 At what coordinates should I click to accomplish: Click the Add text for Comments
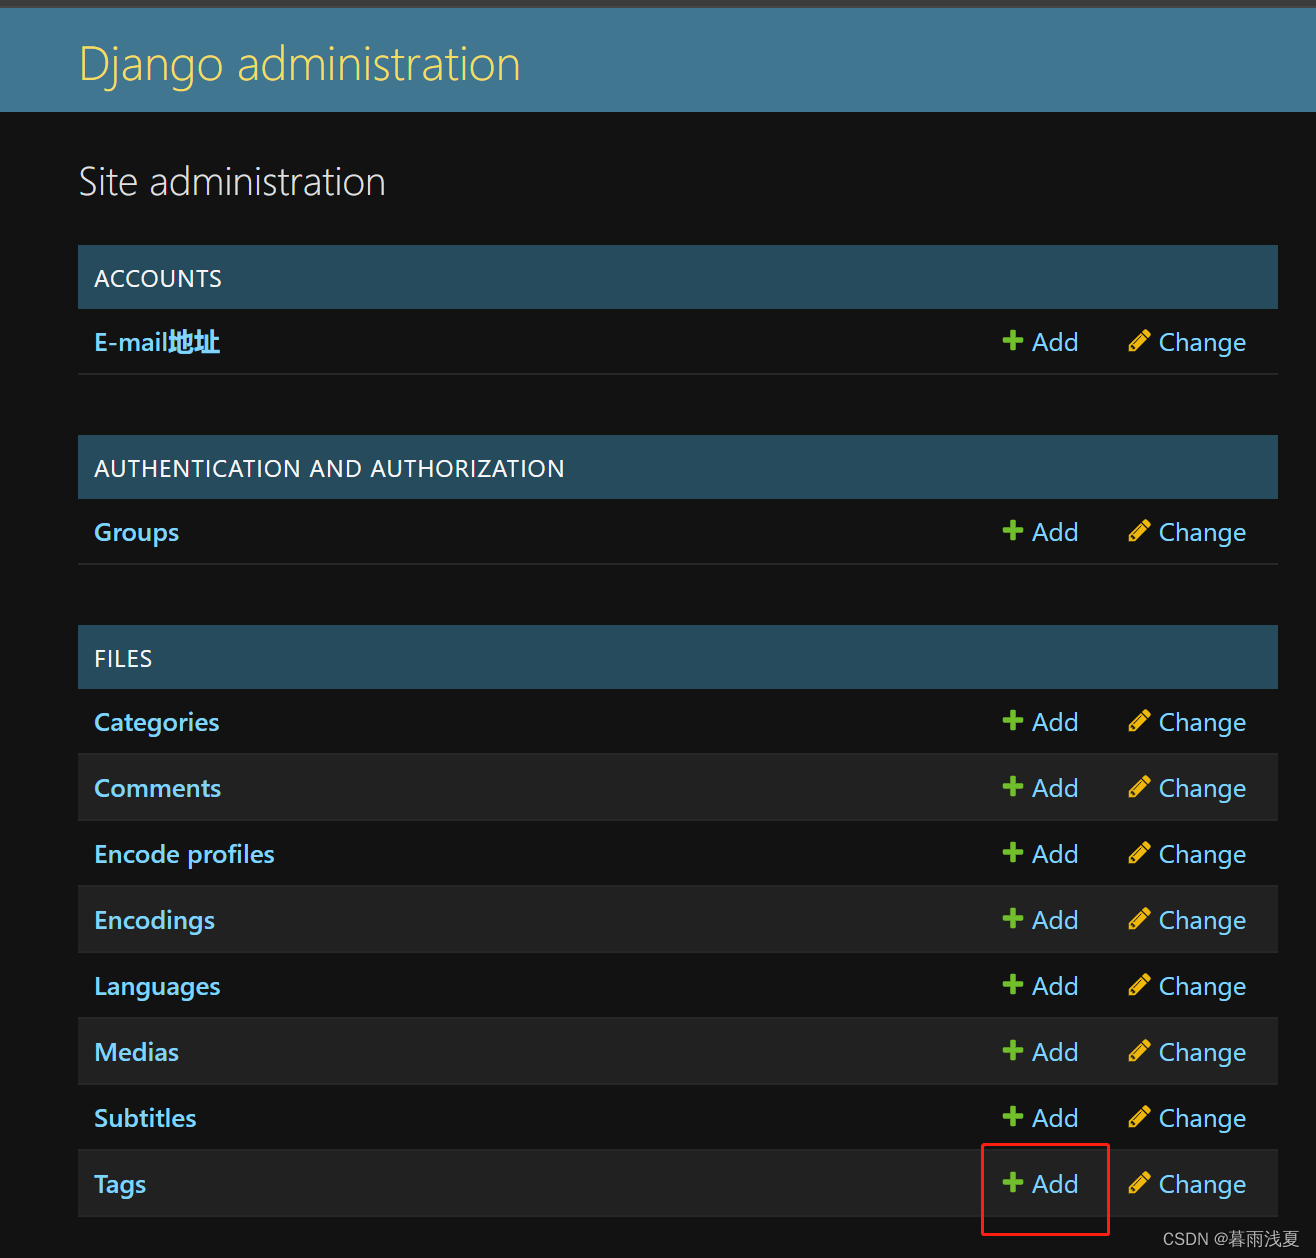[1055, 788]
